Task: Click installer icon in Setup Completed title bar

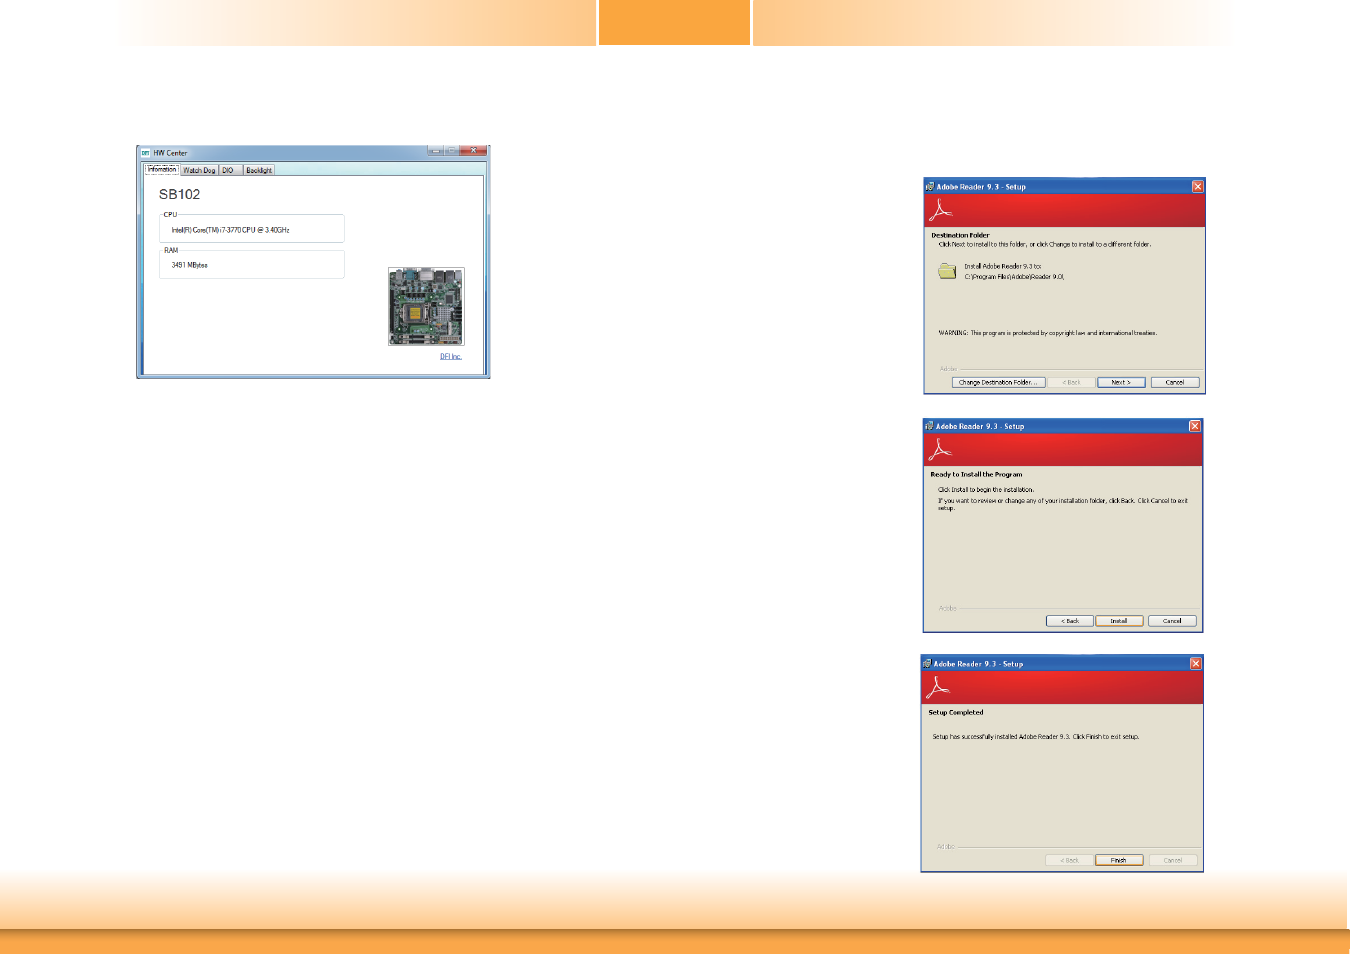Action: [927, 663]
